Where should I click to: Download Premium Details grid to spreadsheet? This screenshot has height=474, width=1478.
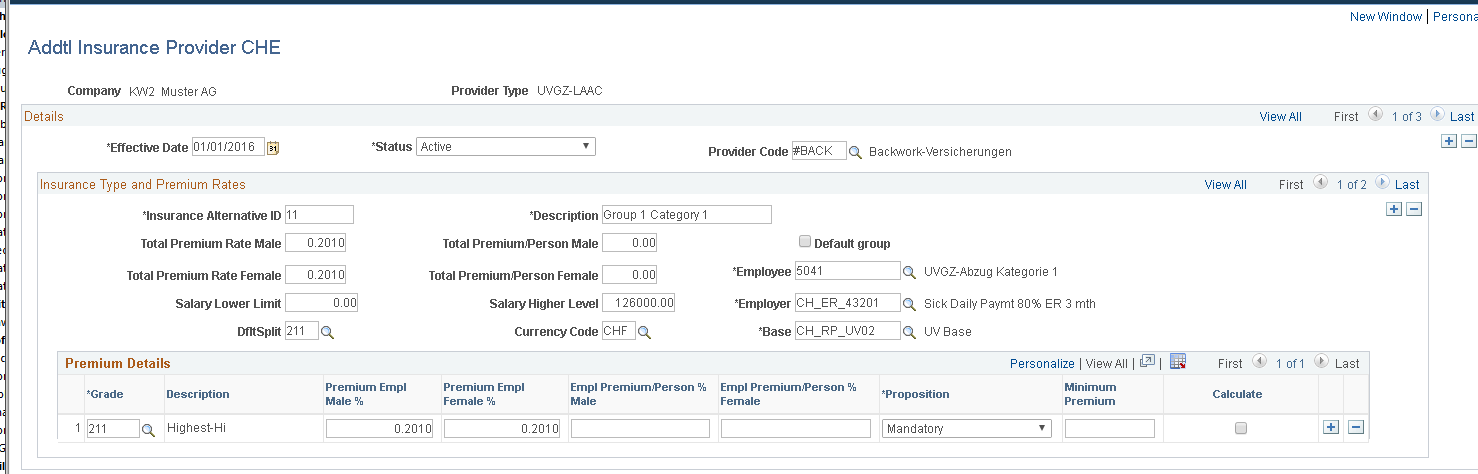coord(1178,362)
